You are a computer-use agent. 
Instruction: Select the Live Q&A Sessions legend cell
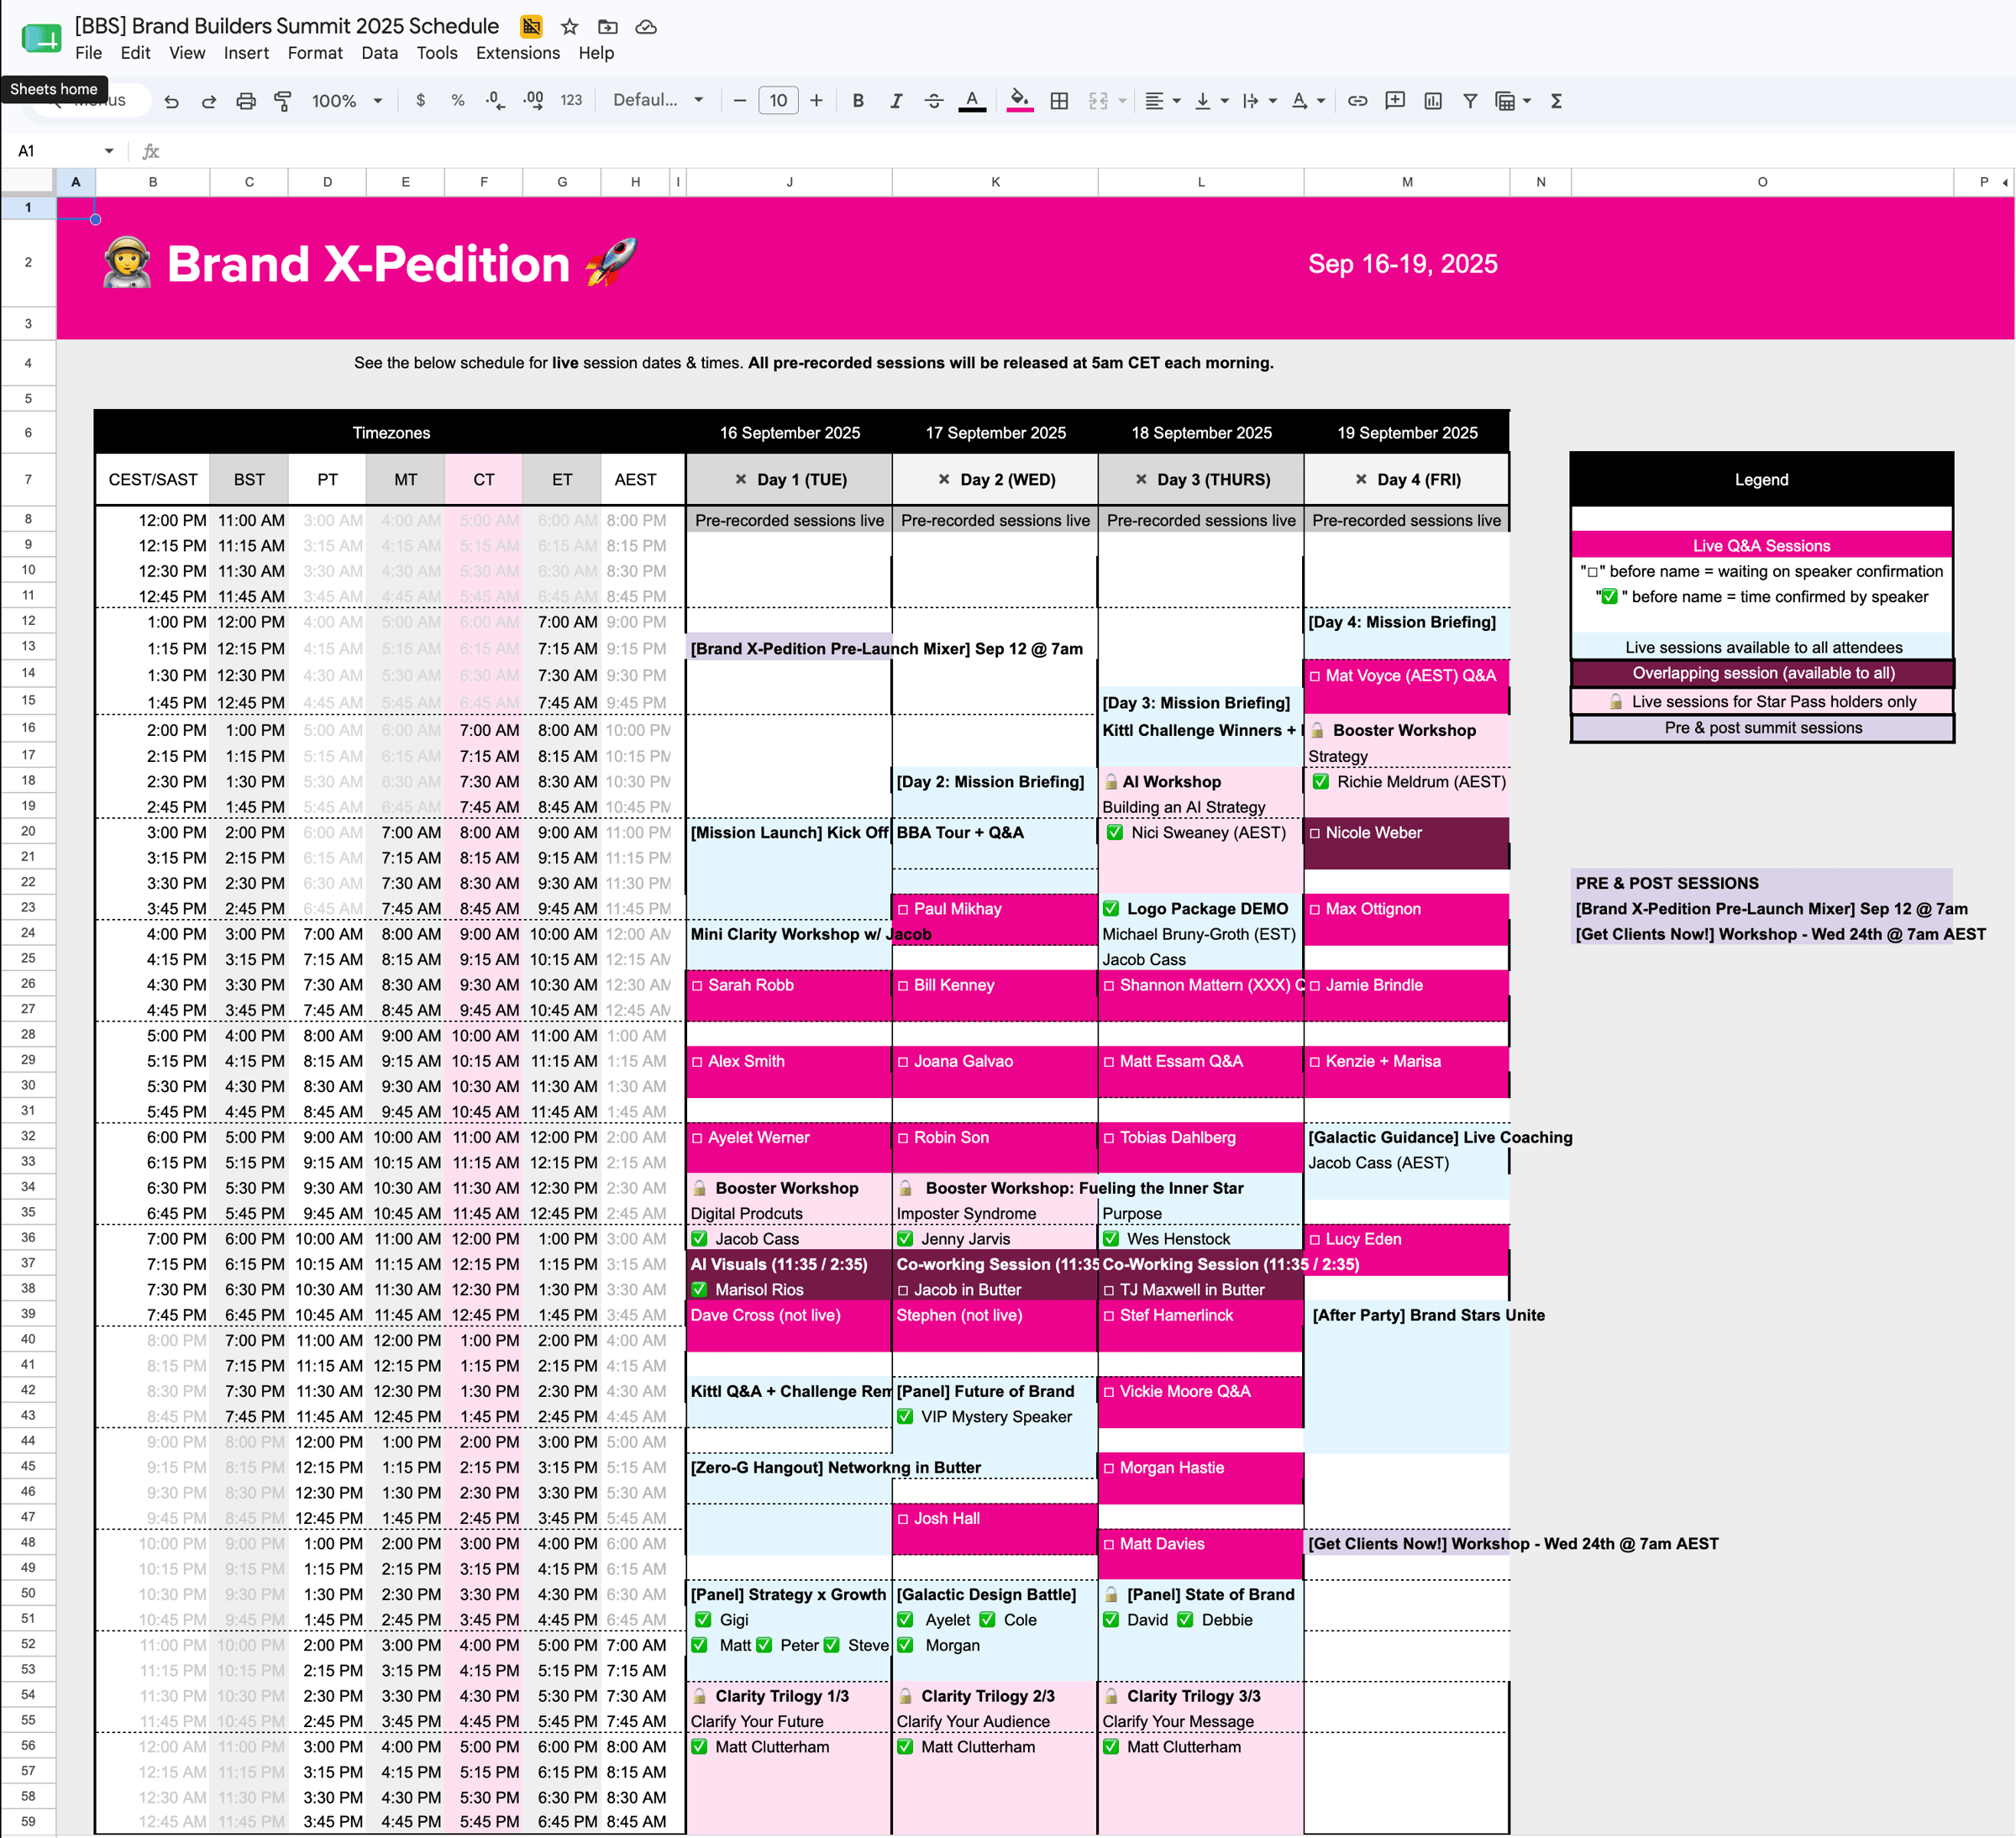click(1761, 546)
